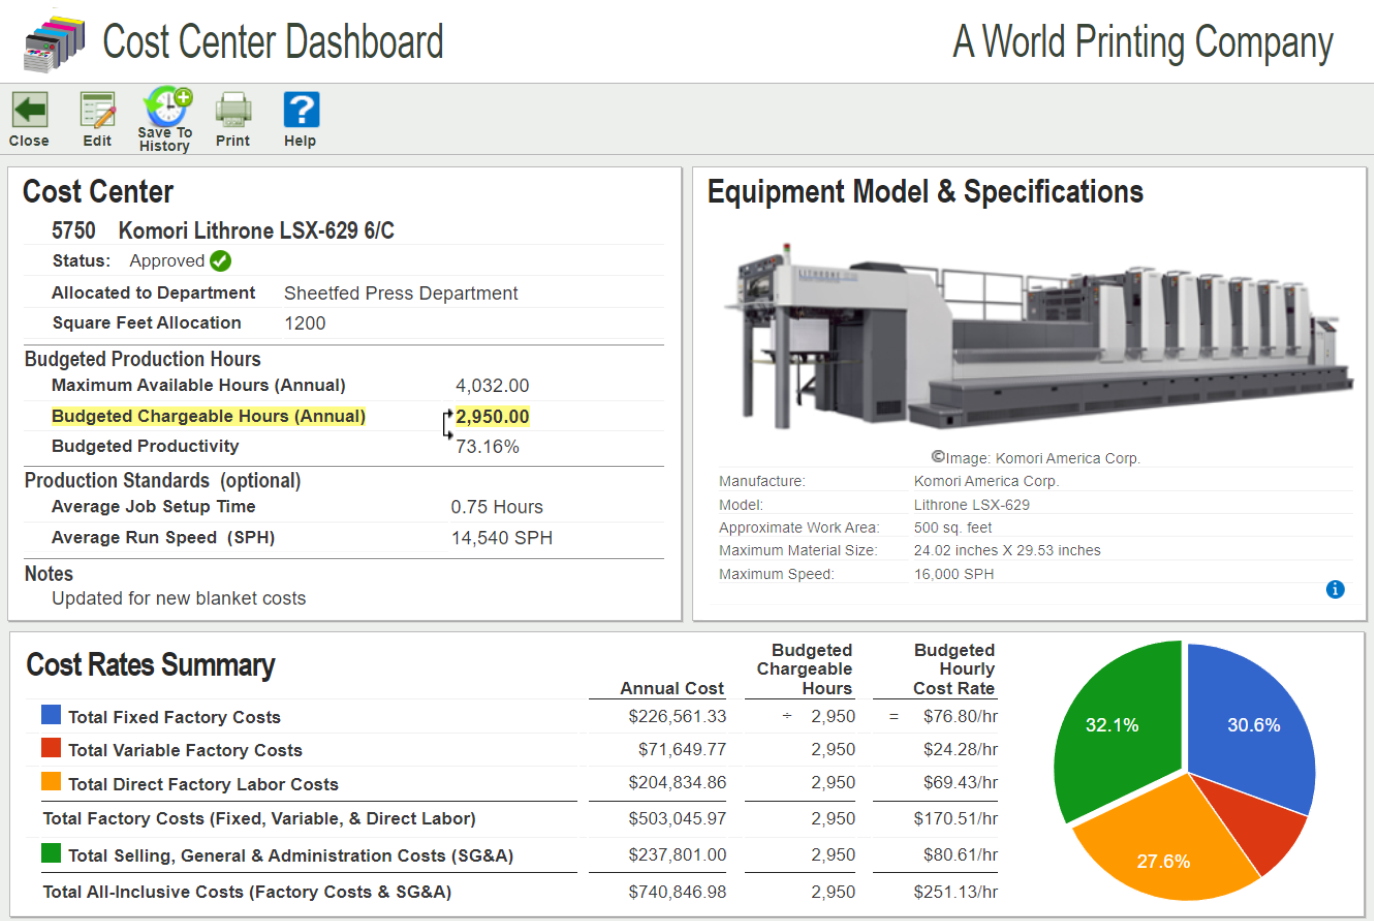Click the 4,032.00 maximum hours value
Image resolution: width=1374 pixels, height=921 pixels.
pos(492,385)
